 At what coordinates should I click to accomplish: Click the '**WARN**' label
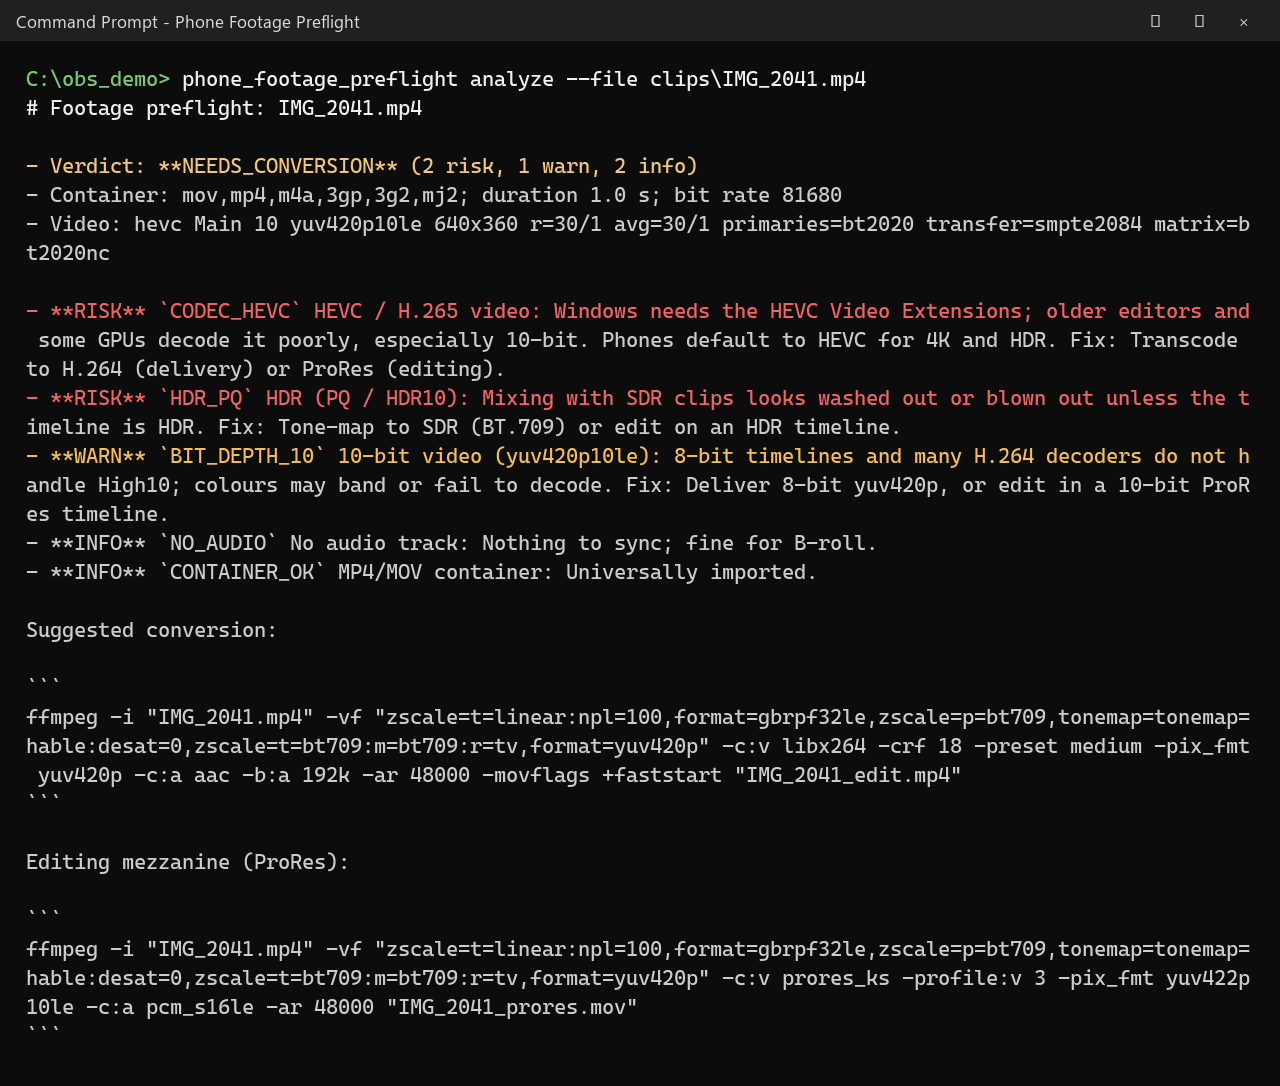98,456
